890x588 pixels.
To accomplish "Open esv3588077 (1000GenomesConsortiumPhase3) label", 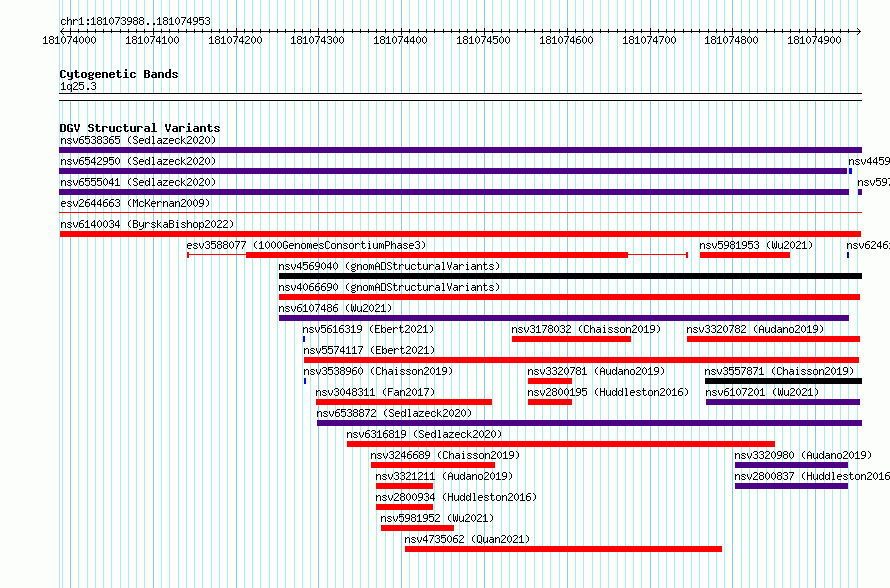I will click(x=306, y=245).
